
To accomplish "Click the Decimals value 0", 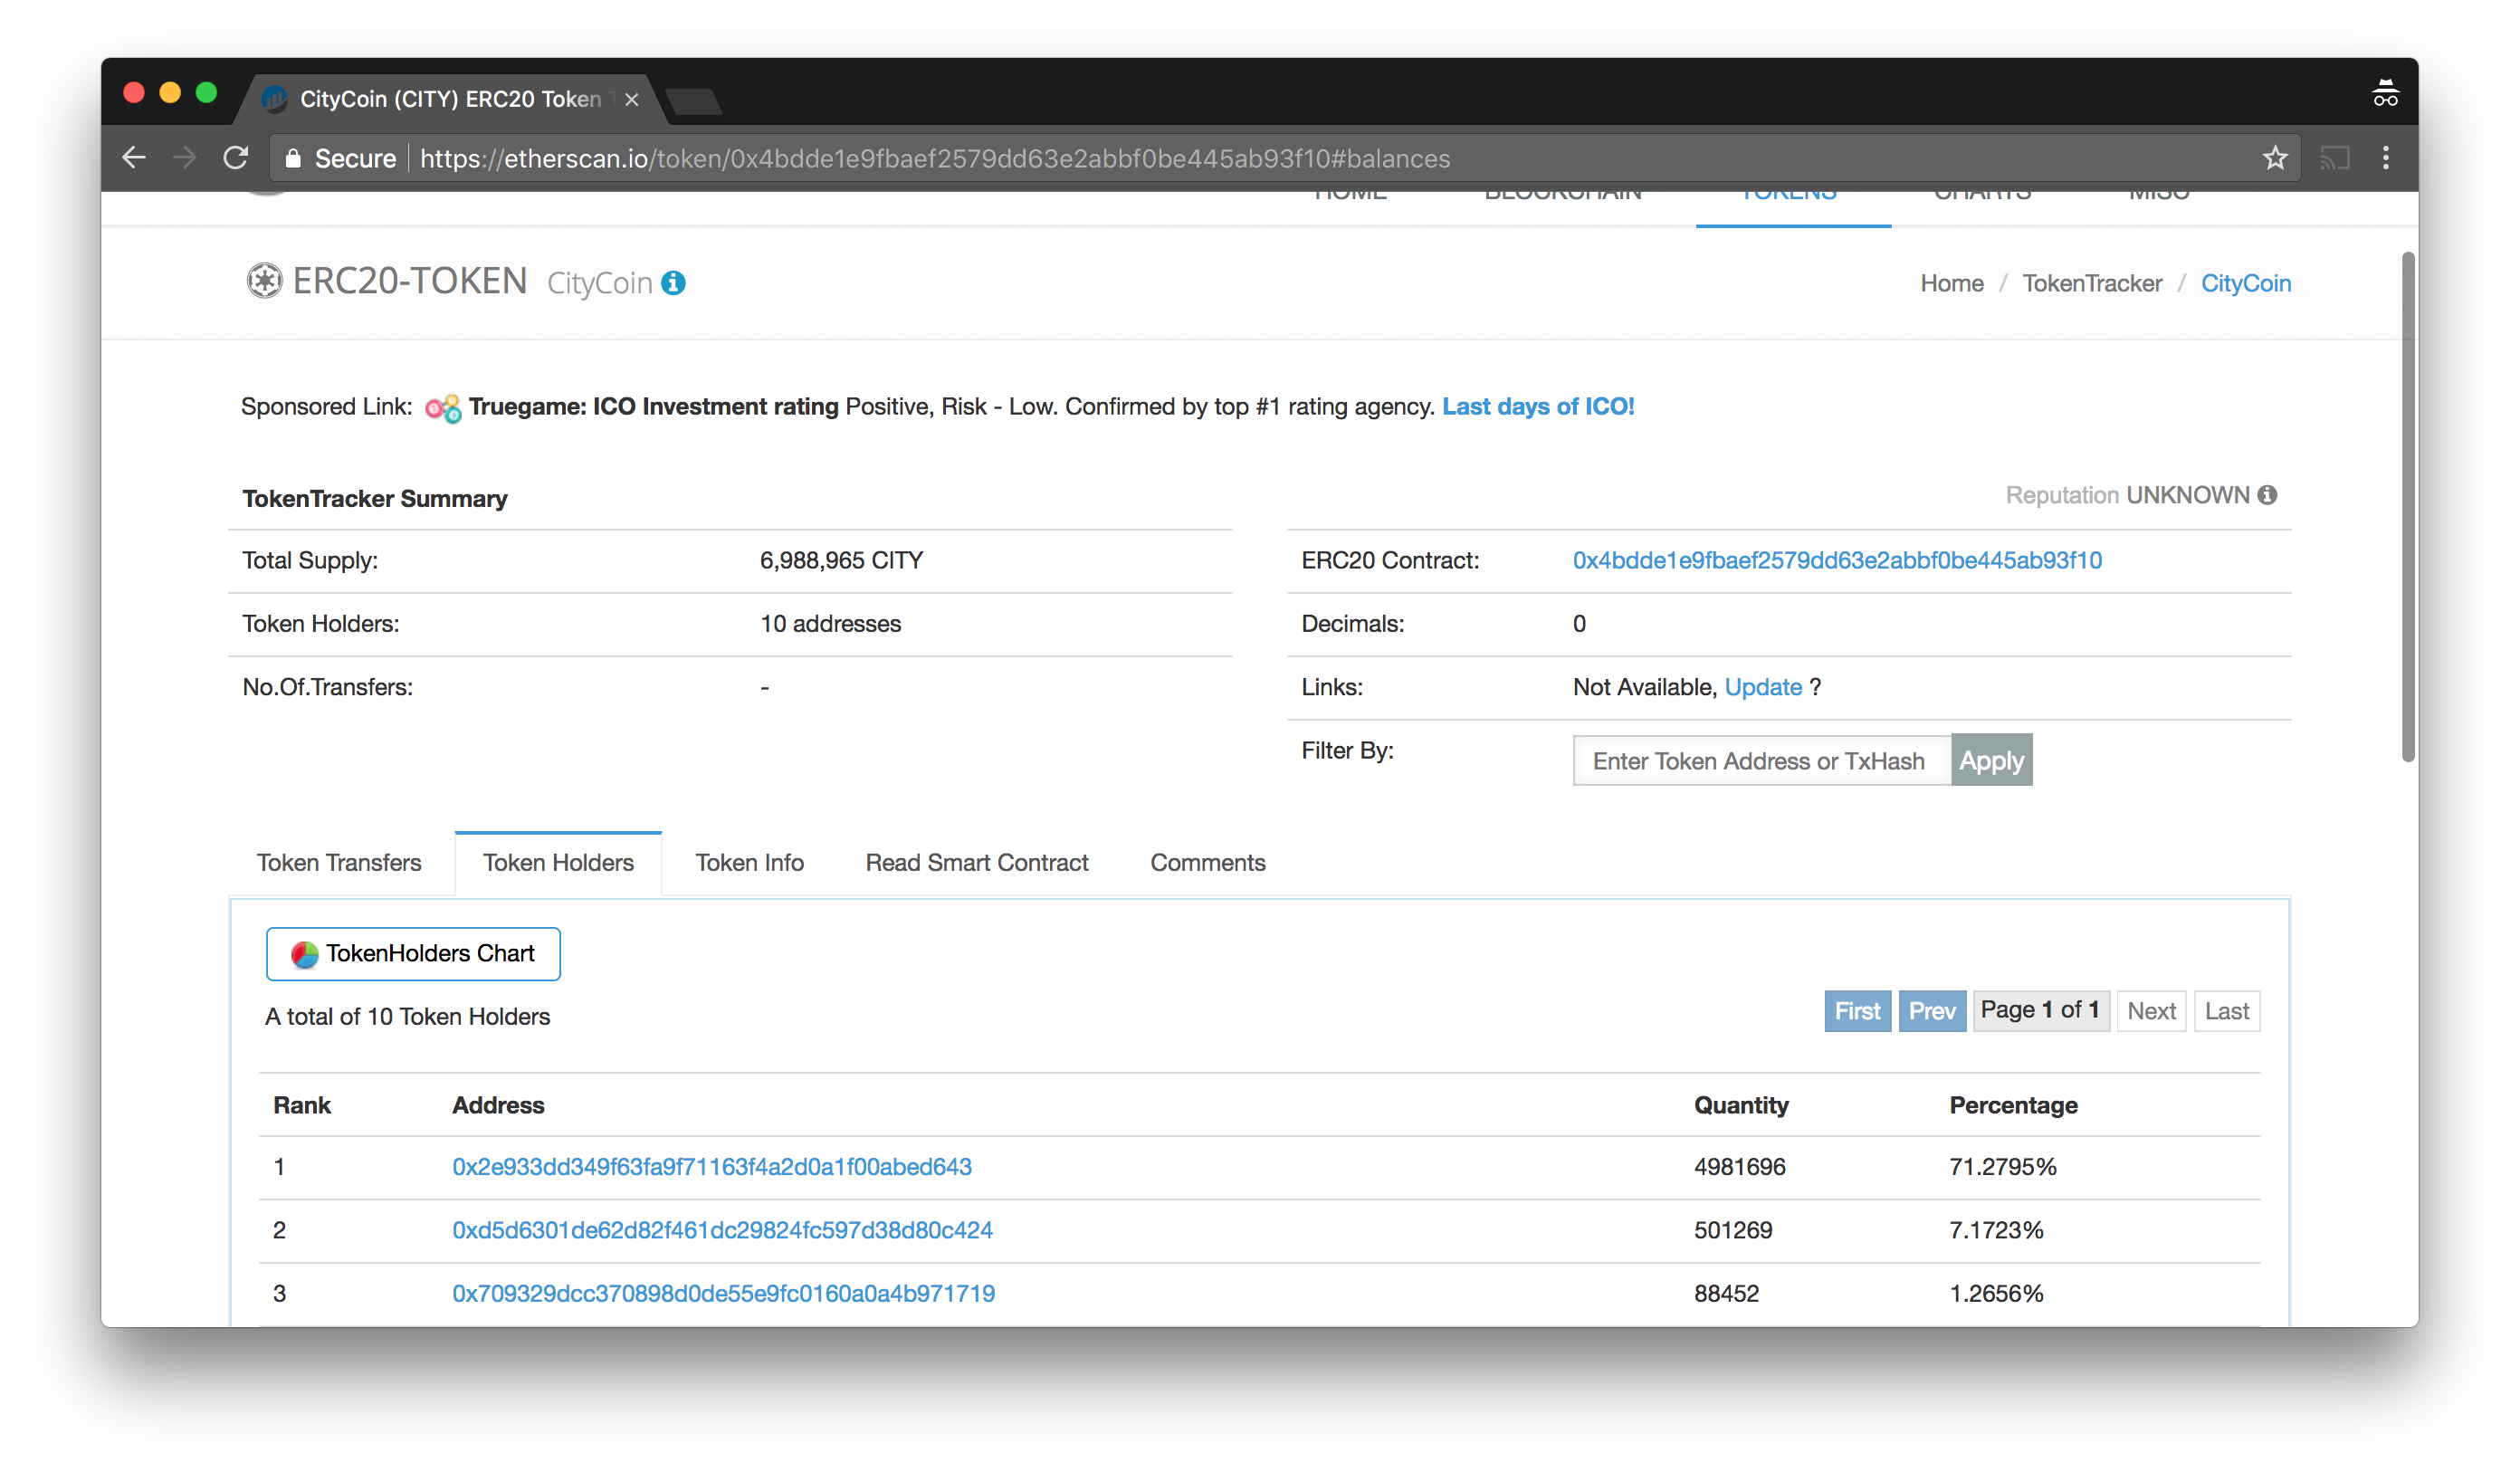I will (1579, 624).
